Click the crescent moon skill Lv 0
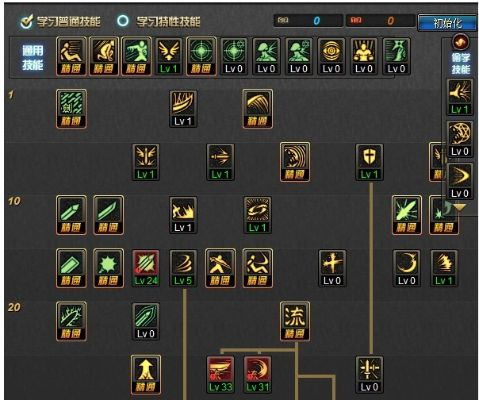This screenshot has width=479, height=400. click(407, 268)
